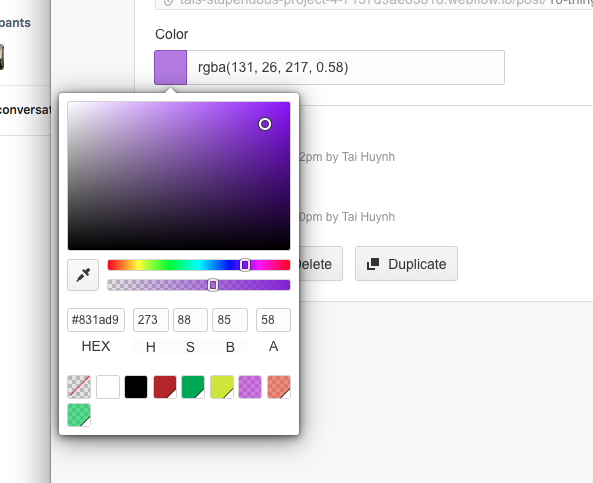Choose the translucent purple swatch
Image resolution: width=593 pixels, height=483 pixels.
[x=250, y=387]
